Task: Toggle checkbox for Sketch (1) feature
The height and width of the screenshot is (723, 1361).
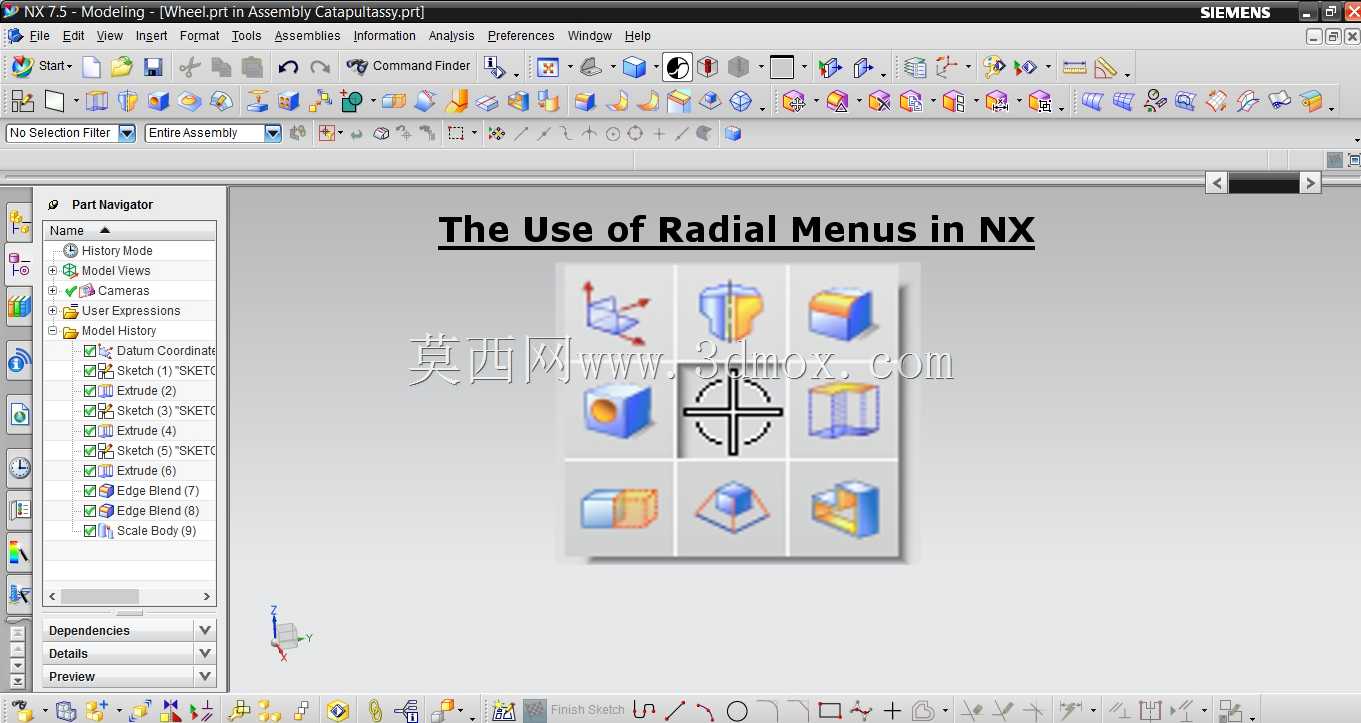Action: pos(90,371)
